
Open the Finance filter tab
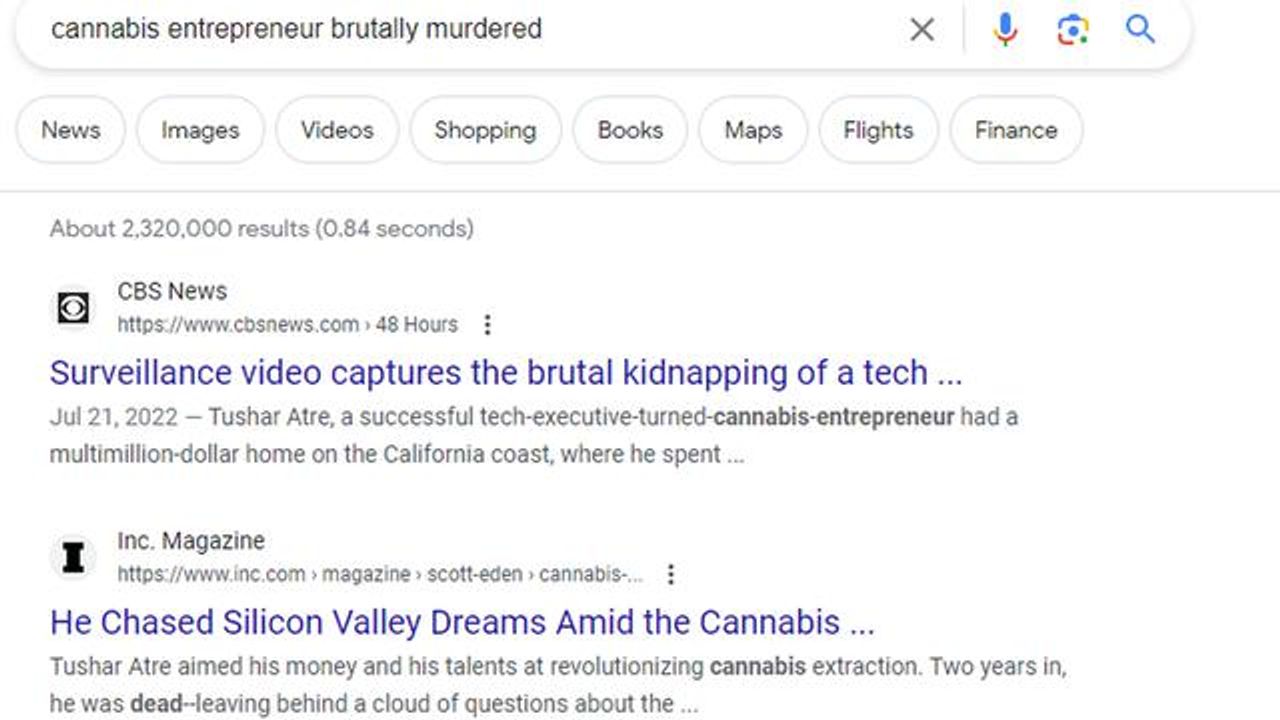pyautogui.click(x=1016, y=130)
